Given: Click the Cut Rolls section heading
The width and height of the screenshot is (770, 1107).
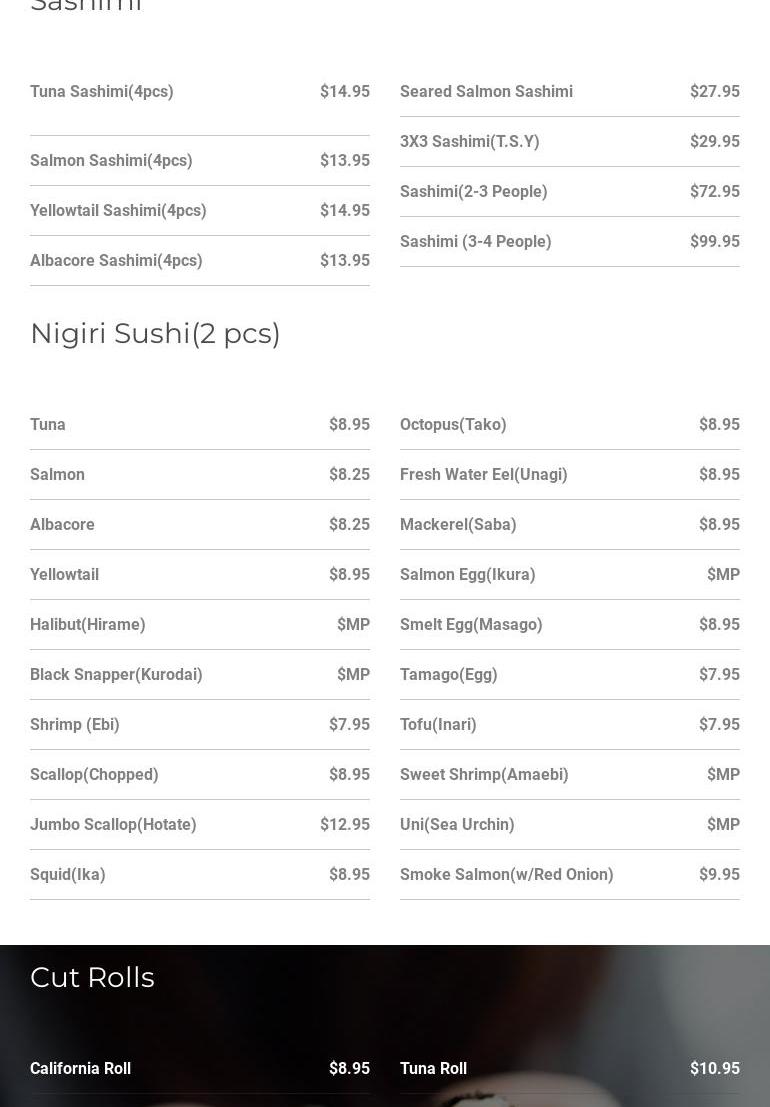Looking at the screenshot, I should click(x=92, y=978).
